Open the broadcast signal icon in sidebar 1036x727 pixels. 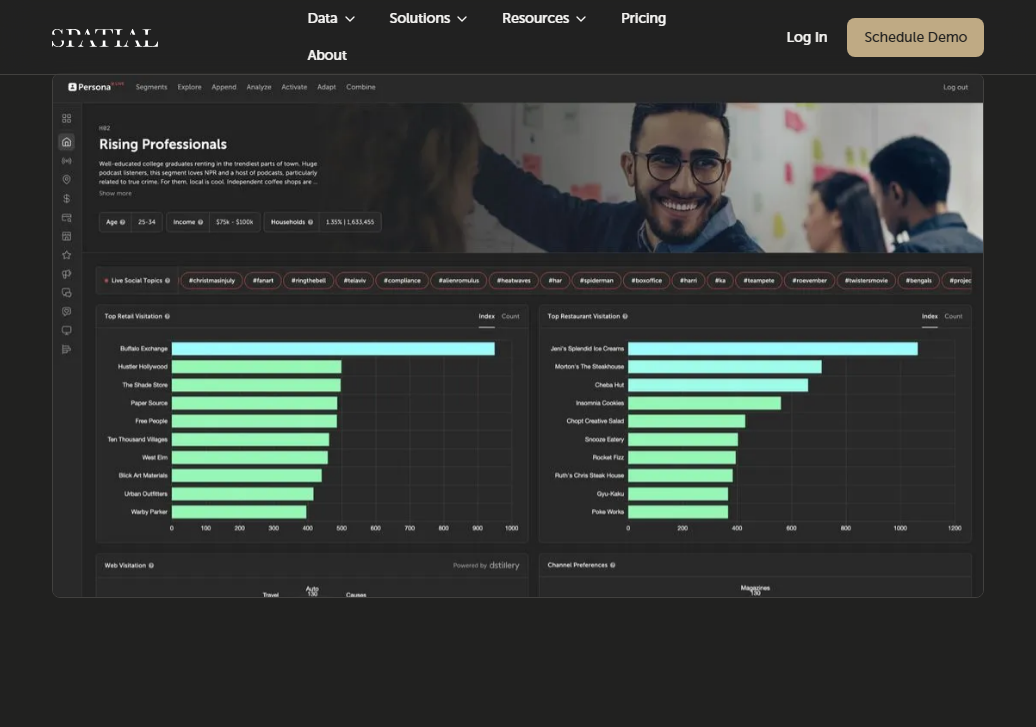click(66, 161)
